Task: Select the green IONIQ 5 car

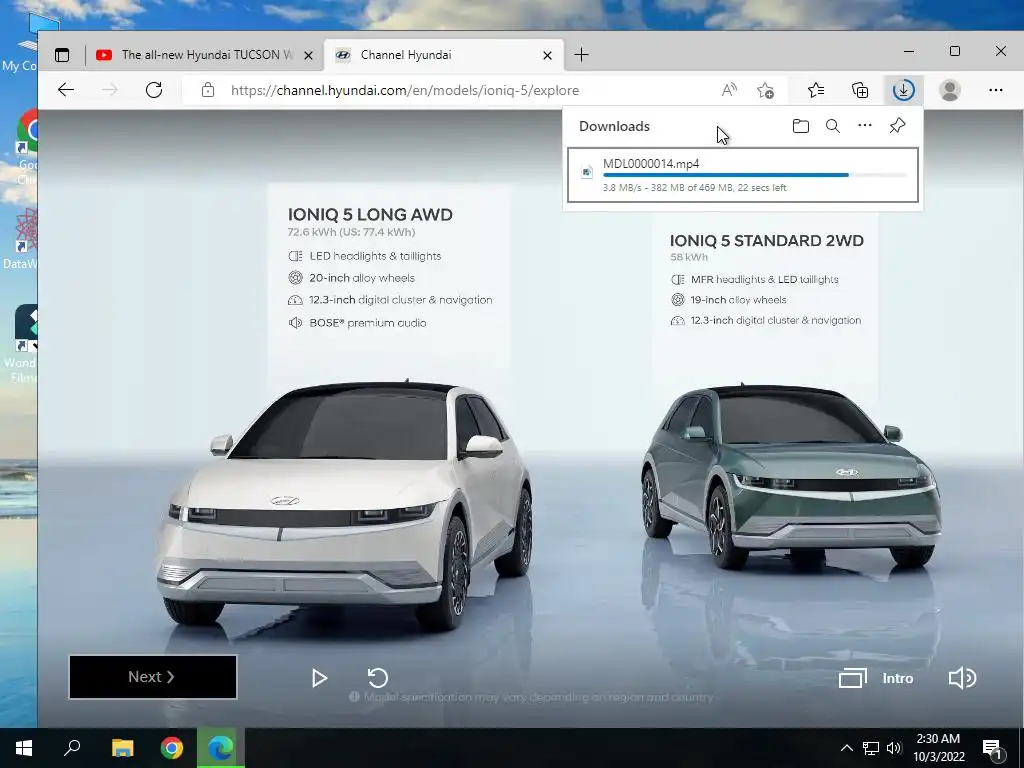Action: pyautogui.click(x=792, y=475)
